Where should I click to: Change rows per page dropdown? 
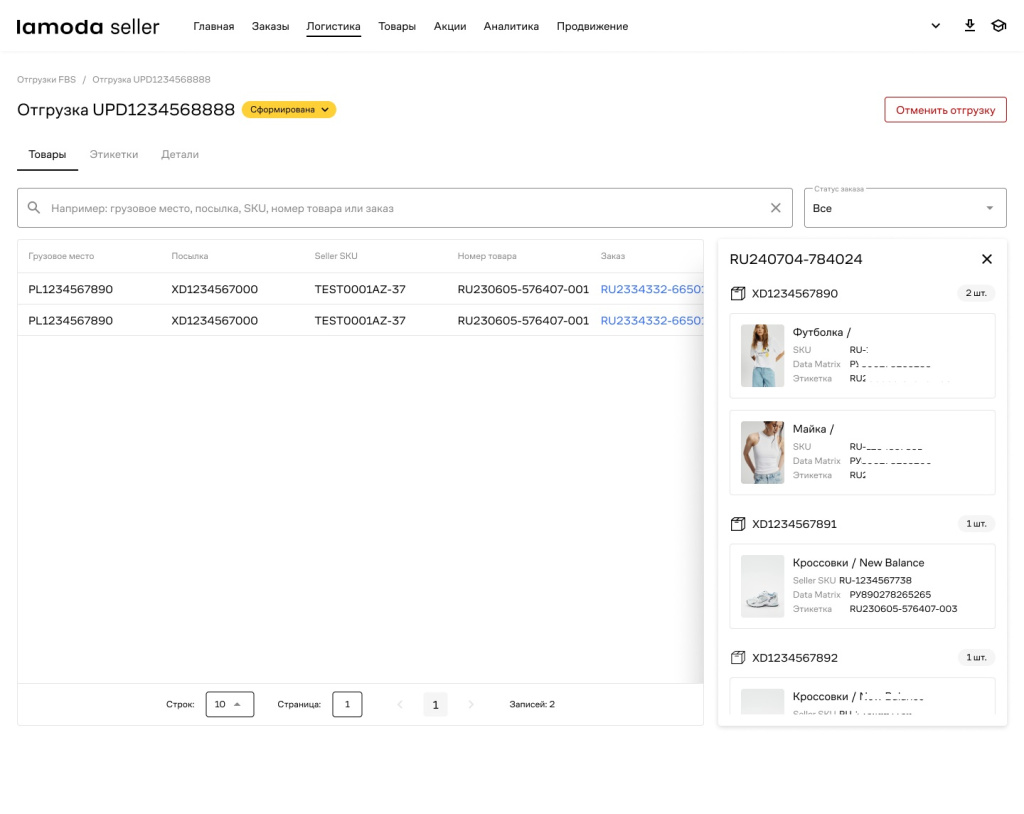(x=229, y=704)
